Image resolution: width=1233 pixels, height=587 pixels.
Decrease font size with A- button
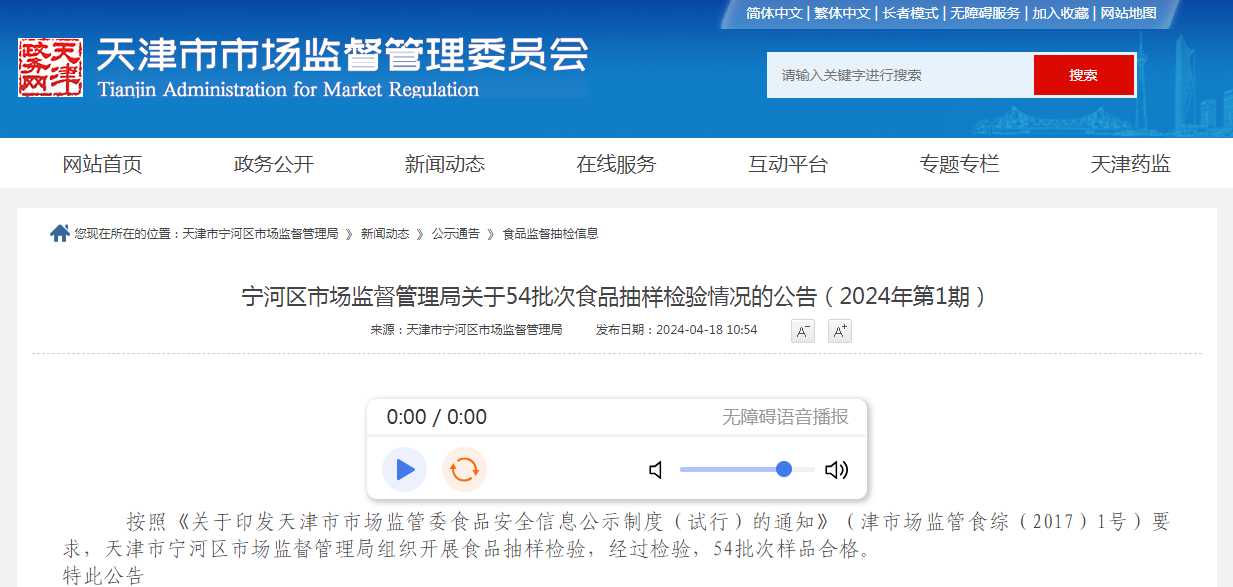pyautogui.click(x=802, y=331)
